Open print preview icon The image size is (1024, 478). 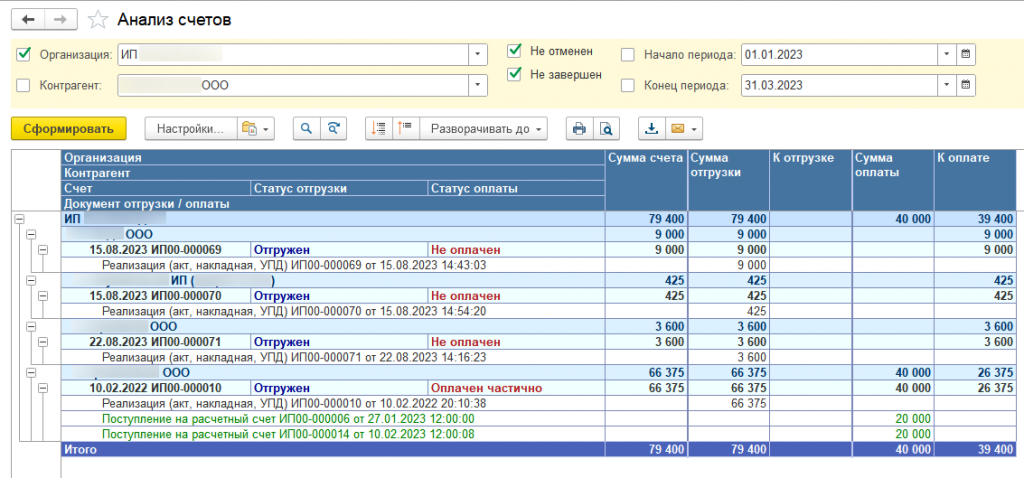click(607, 129)
